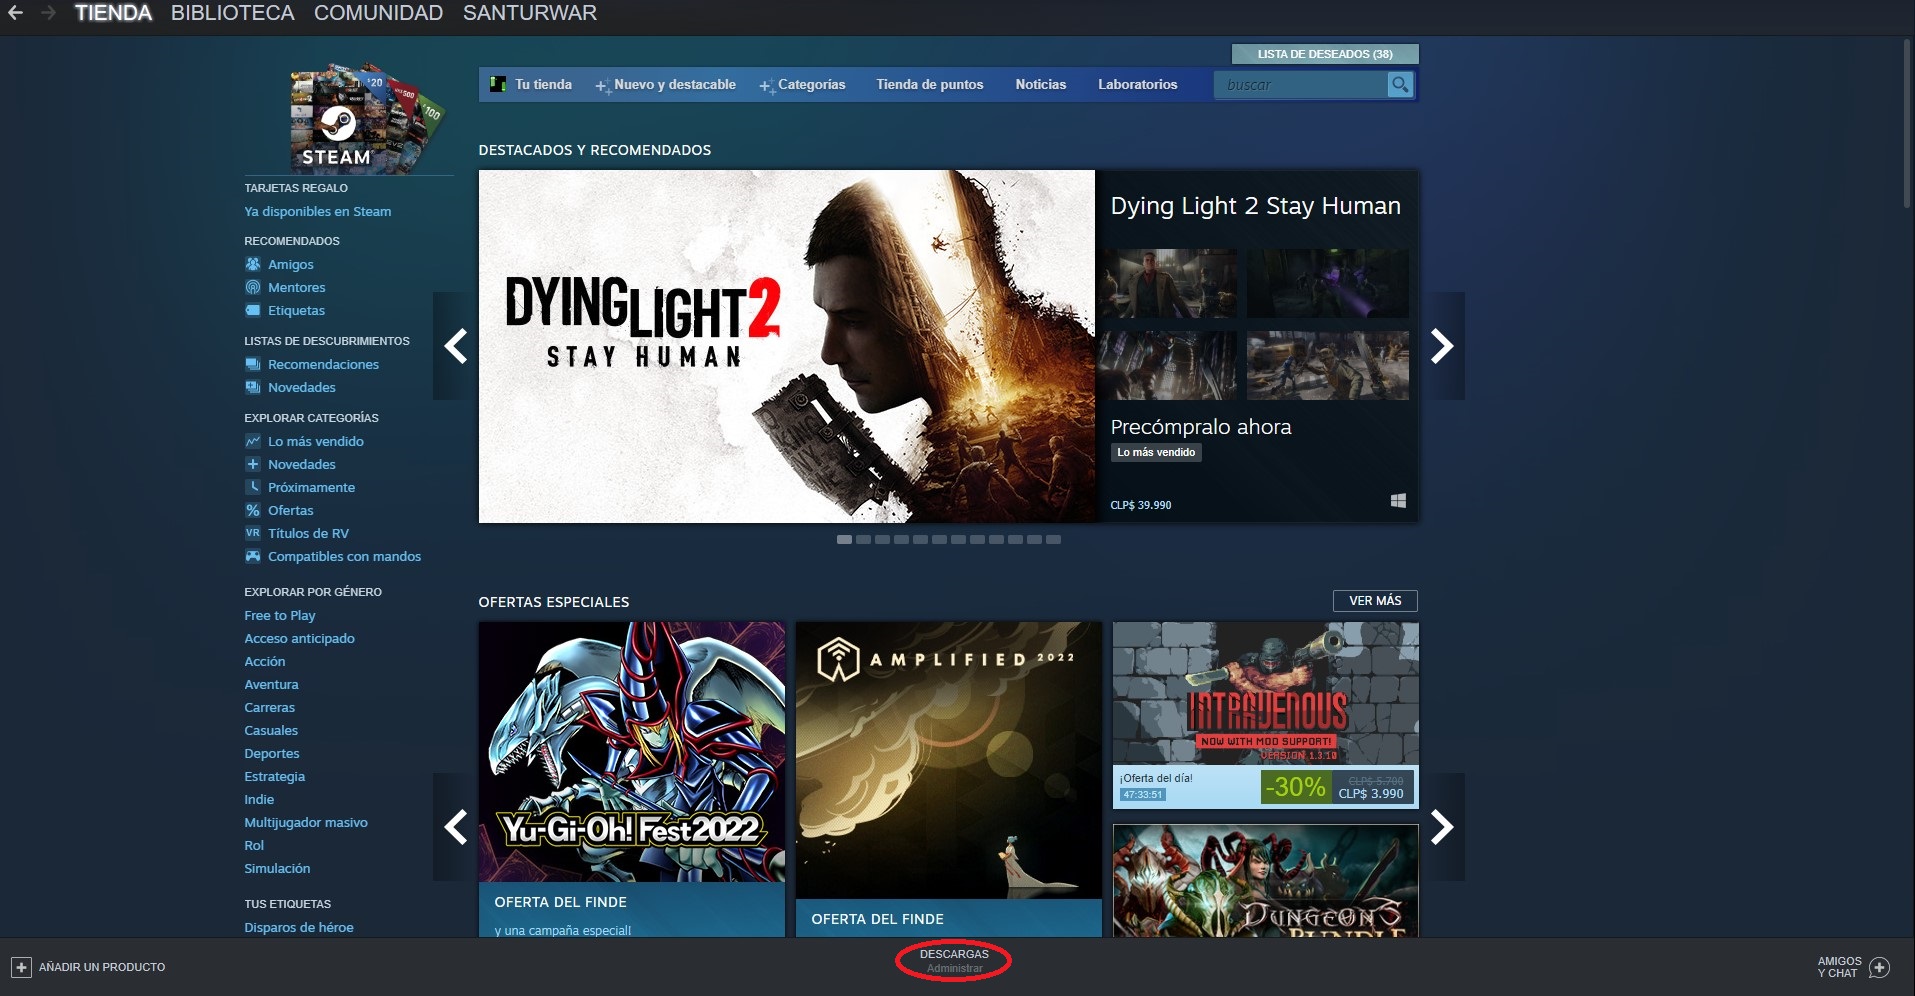
Task: Open the Free to Play genre link
Action: pos(280,615)
